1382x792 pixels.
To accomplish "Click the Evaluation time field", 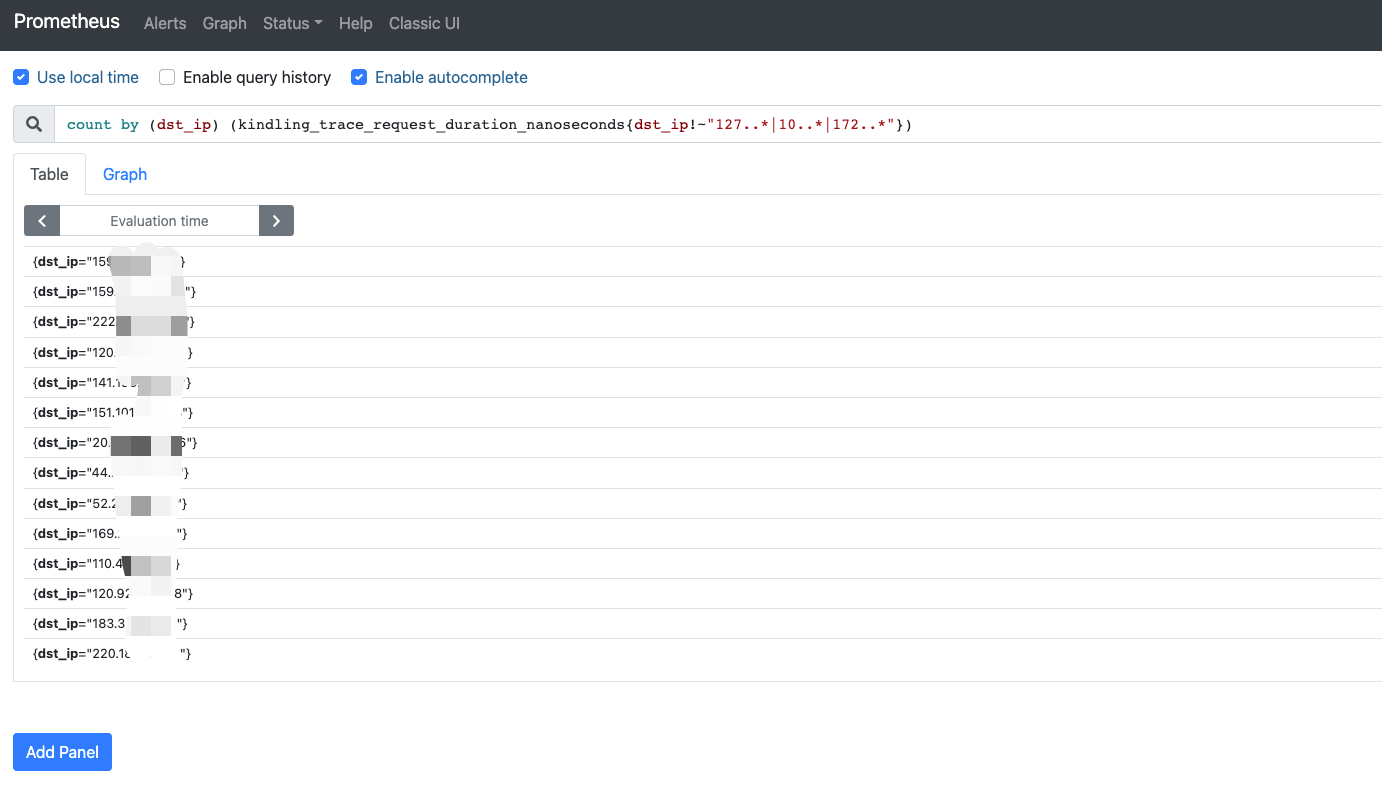I will [x=159, y=221].
